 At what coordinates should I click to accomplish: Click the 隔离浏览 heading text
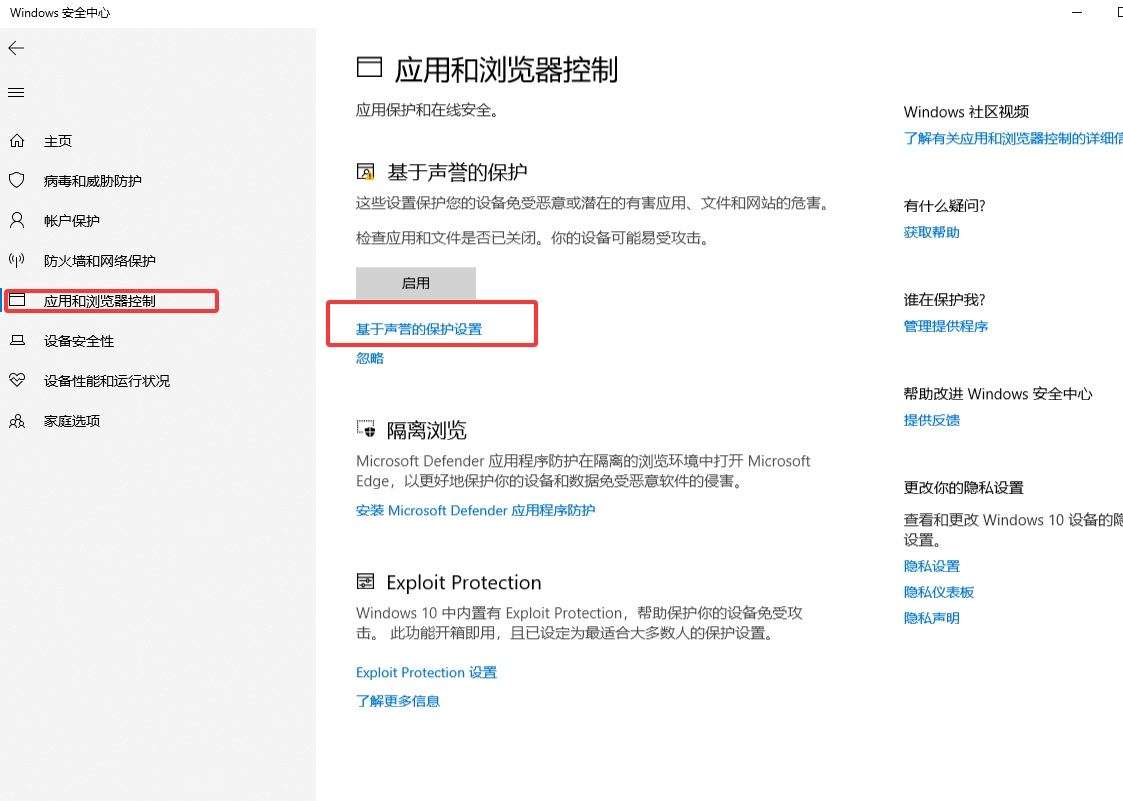click(426, 430)
